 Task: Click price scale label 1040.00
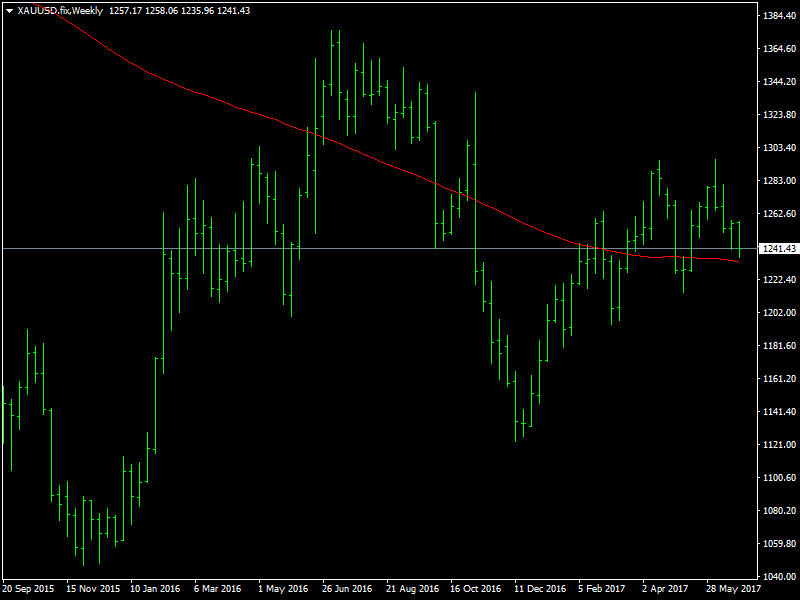point(779,577)
